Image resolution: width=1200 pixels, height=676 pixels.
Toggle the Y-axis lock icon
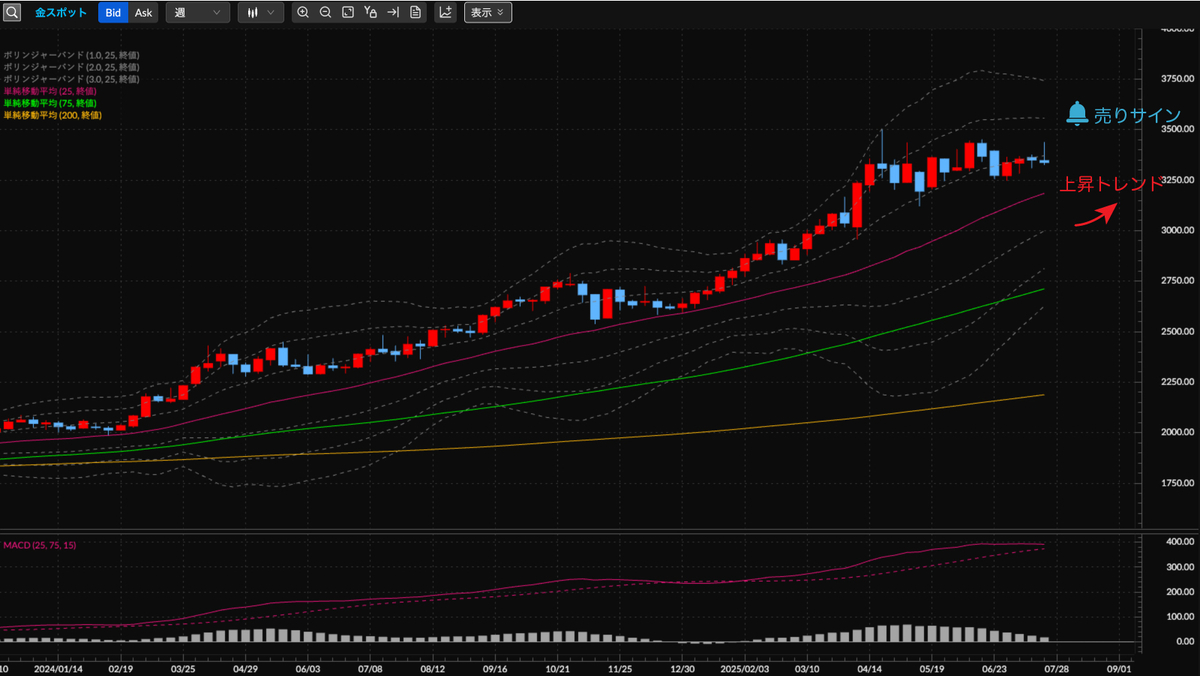pyautogui.click(x=371, y=13)
